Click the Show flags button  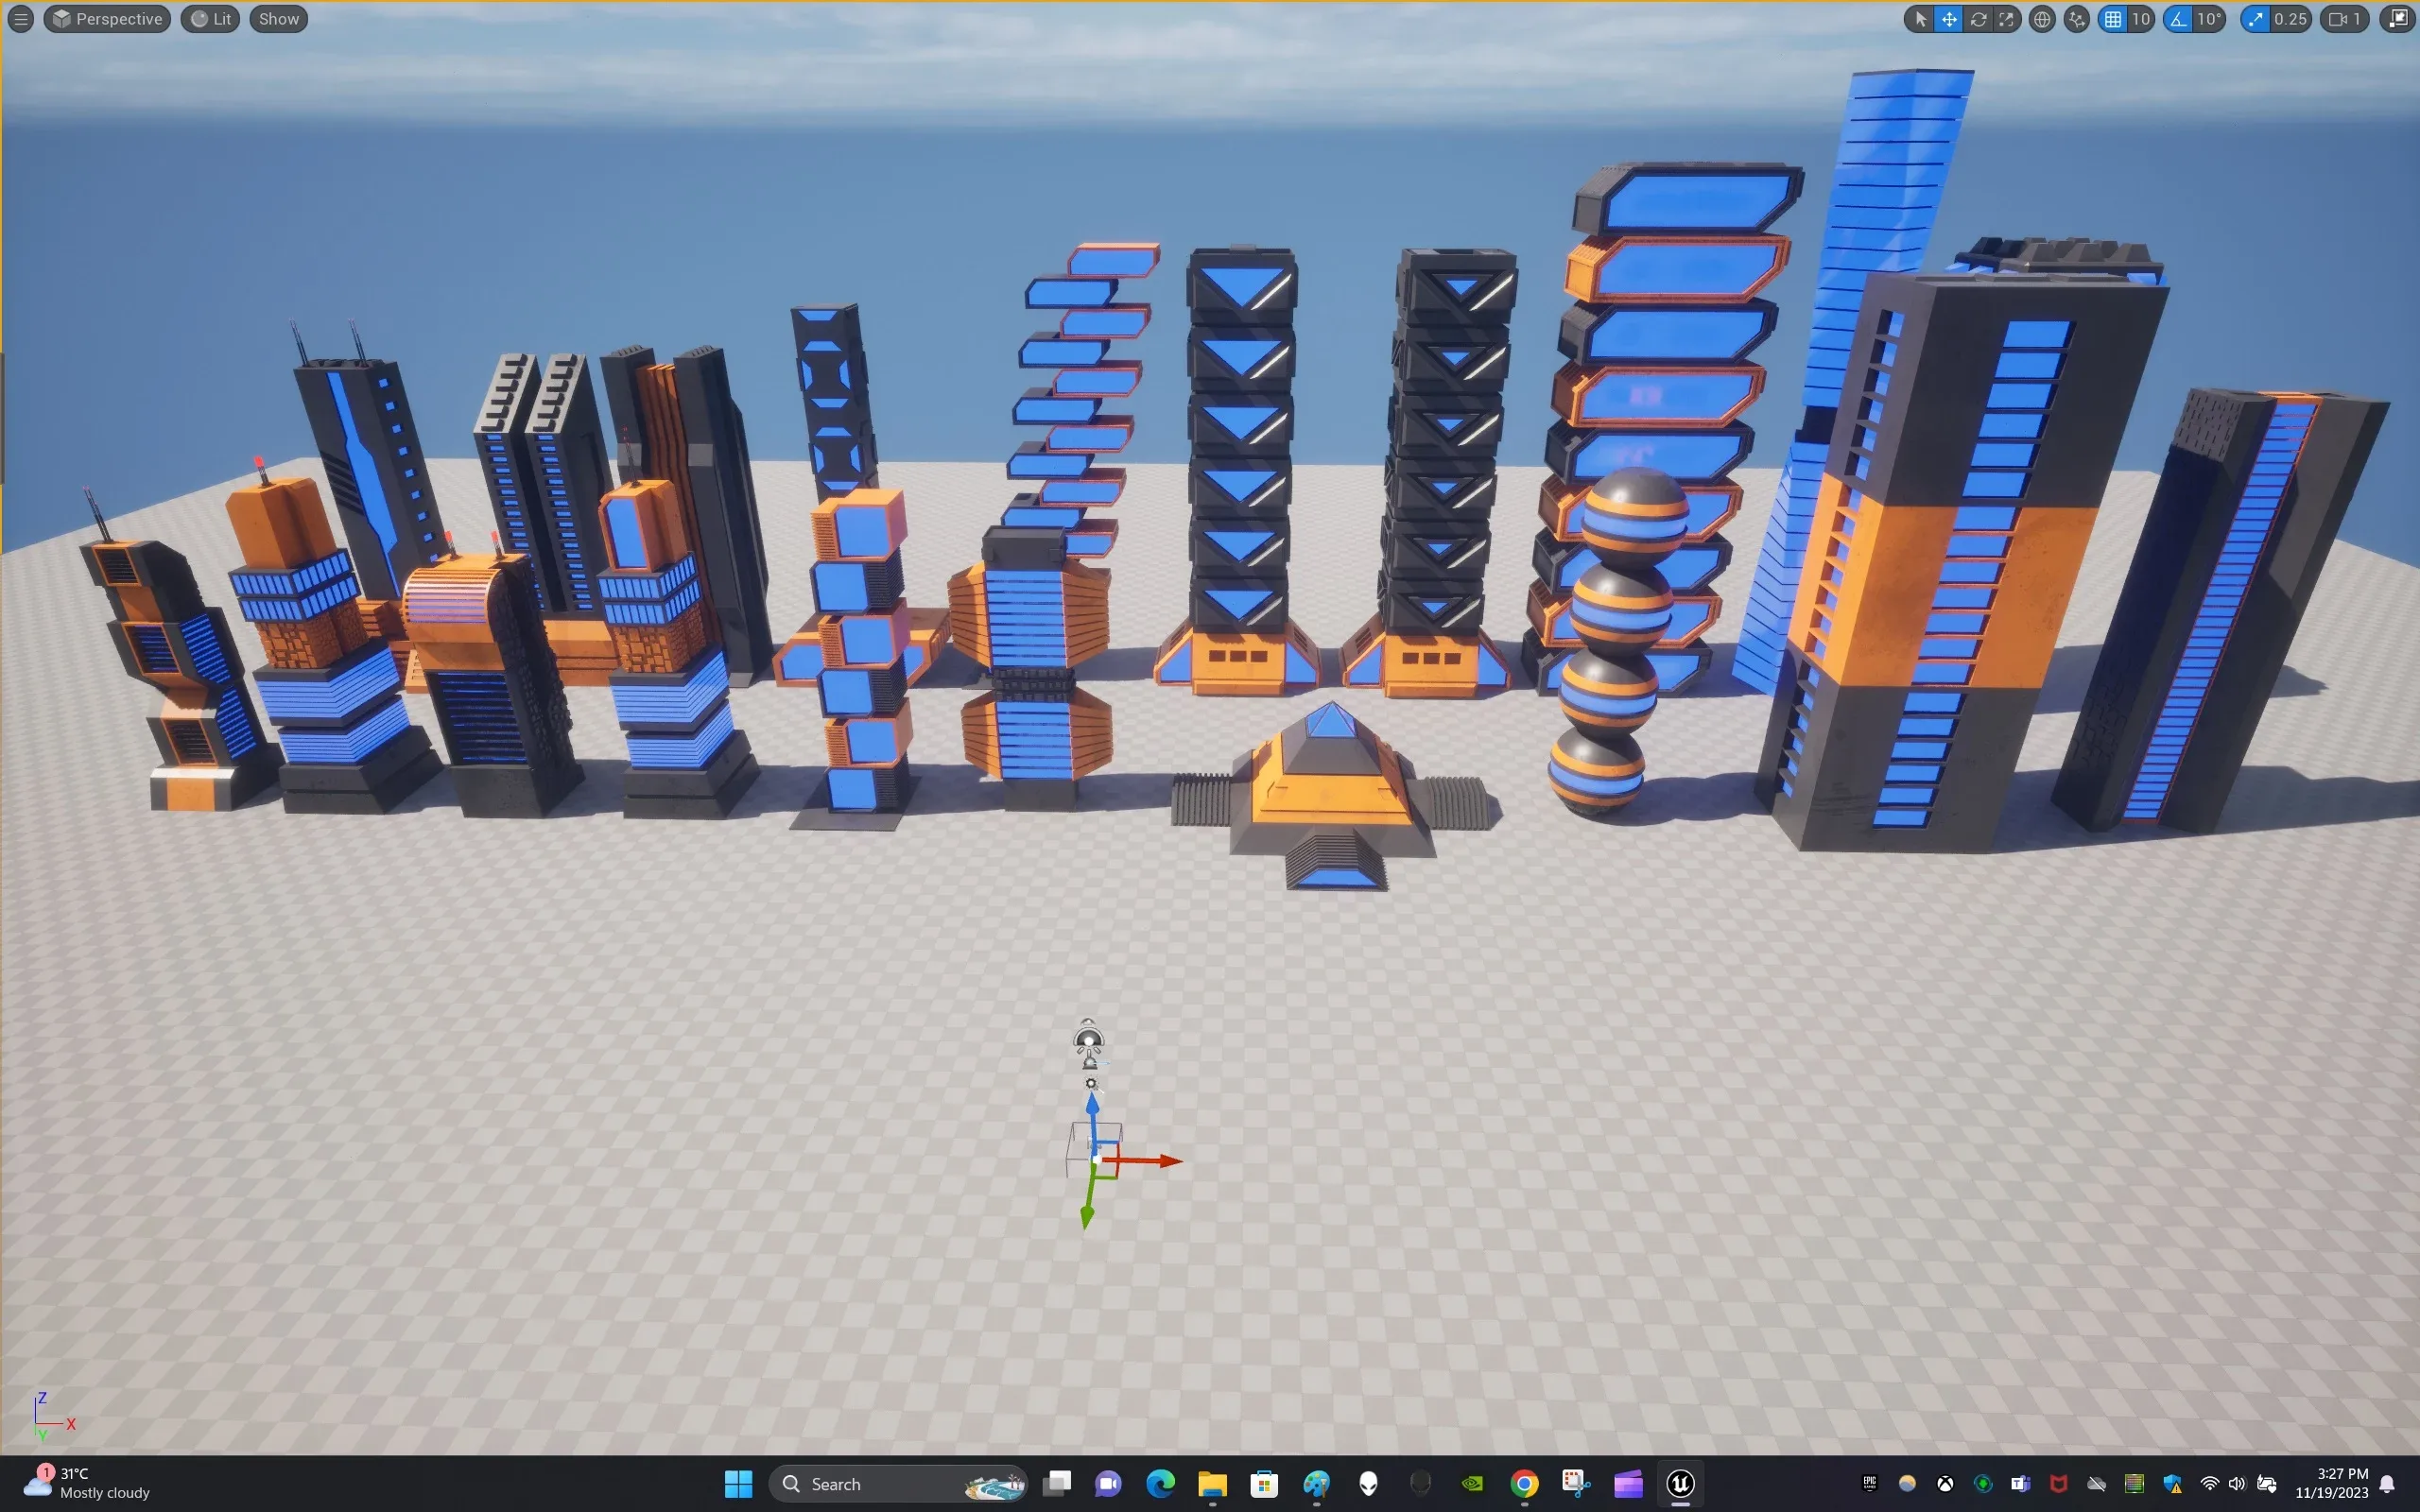point(278,19)
